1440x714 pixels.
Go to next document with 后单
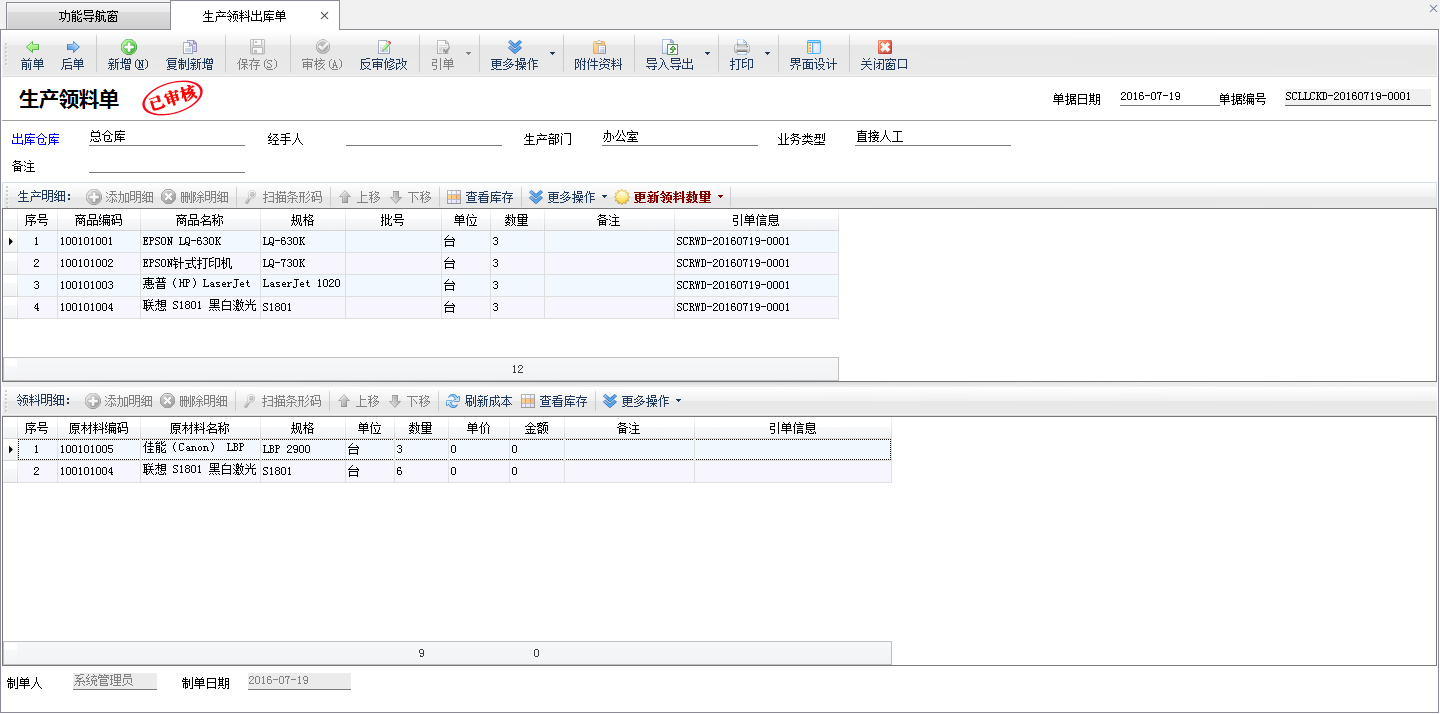pyautogui.click(x=72, y=55)
